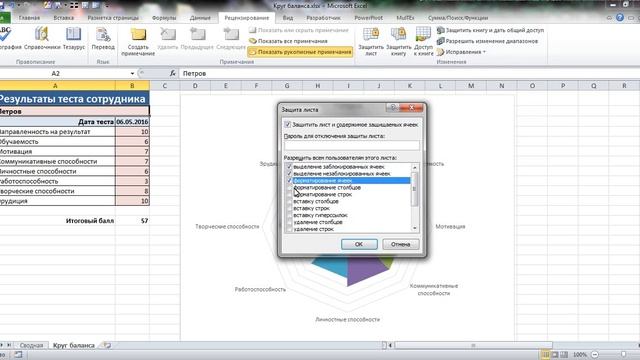
Task: Click cell with Итоговый балл value 57
Action: point(132,221)
